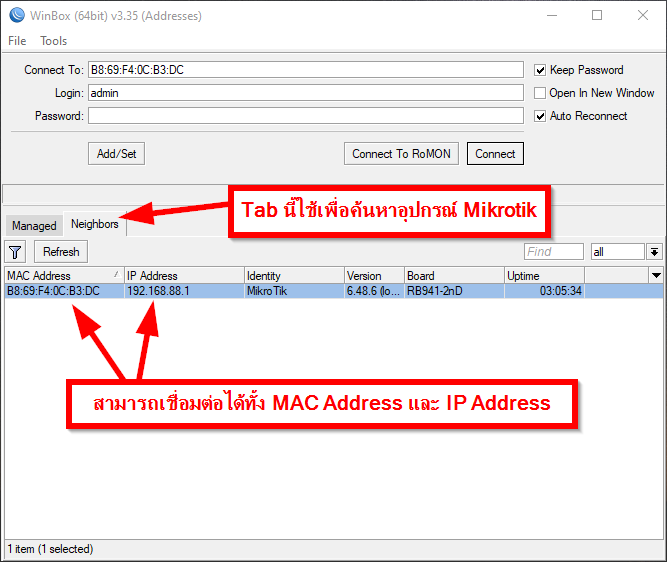Click the Connect To RoMON button
The width and height of the screenshot is (667, 562).
tap(401, 154)
